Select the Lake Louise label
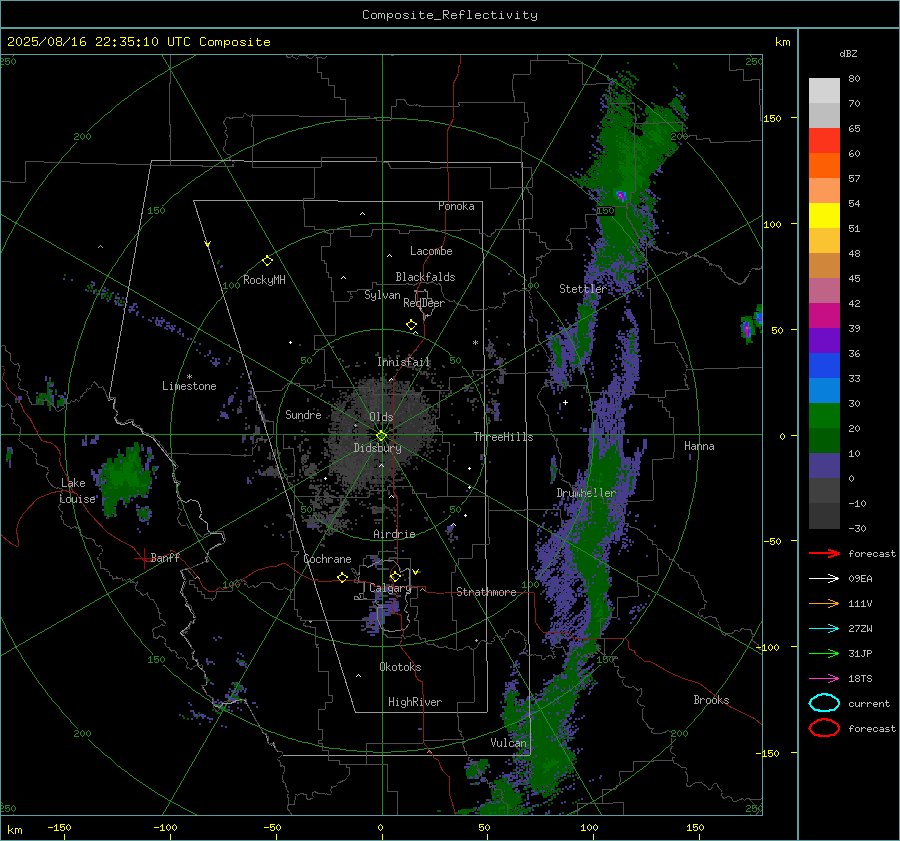The height and width of the screenshot is (841, 900). (77, 491)
